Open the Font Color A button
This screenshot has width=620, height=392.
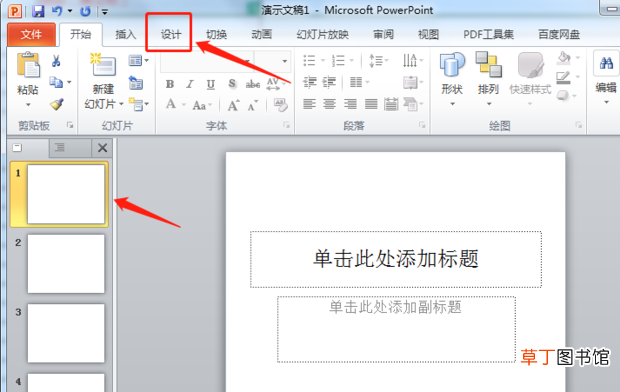[171, 104]
